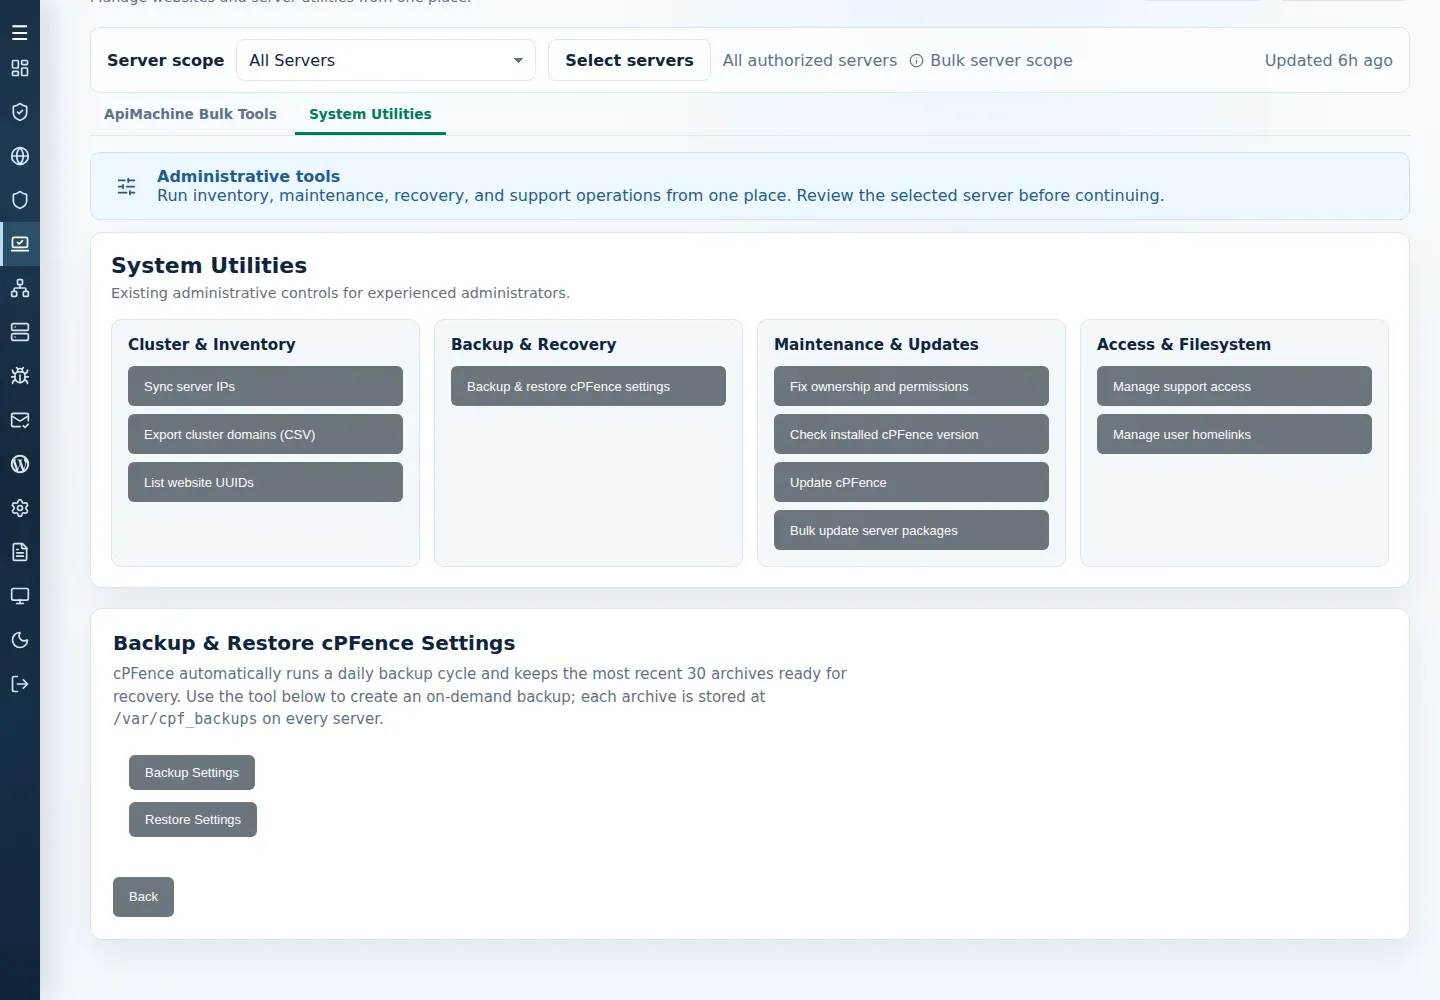Screen dimensions: 1440x1000
Task: Click the All authorized servers text
Action: point(810,60)
